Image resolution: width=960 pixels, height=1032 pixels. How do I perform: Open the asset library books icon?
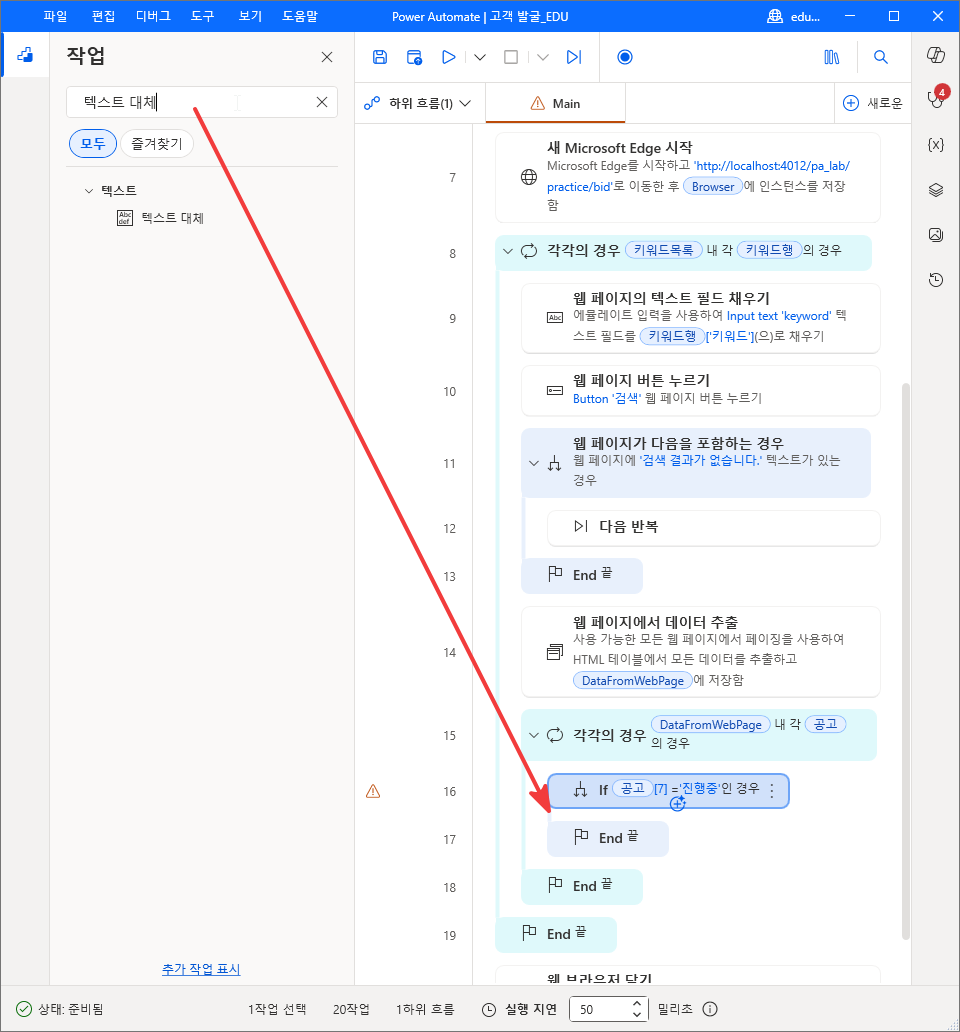(x=832, y=57)
